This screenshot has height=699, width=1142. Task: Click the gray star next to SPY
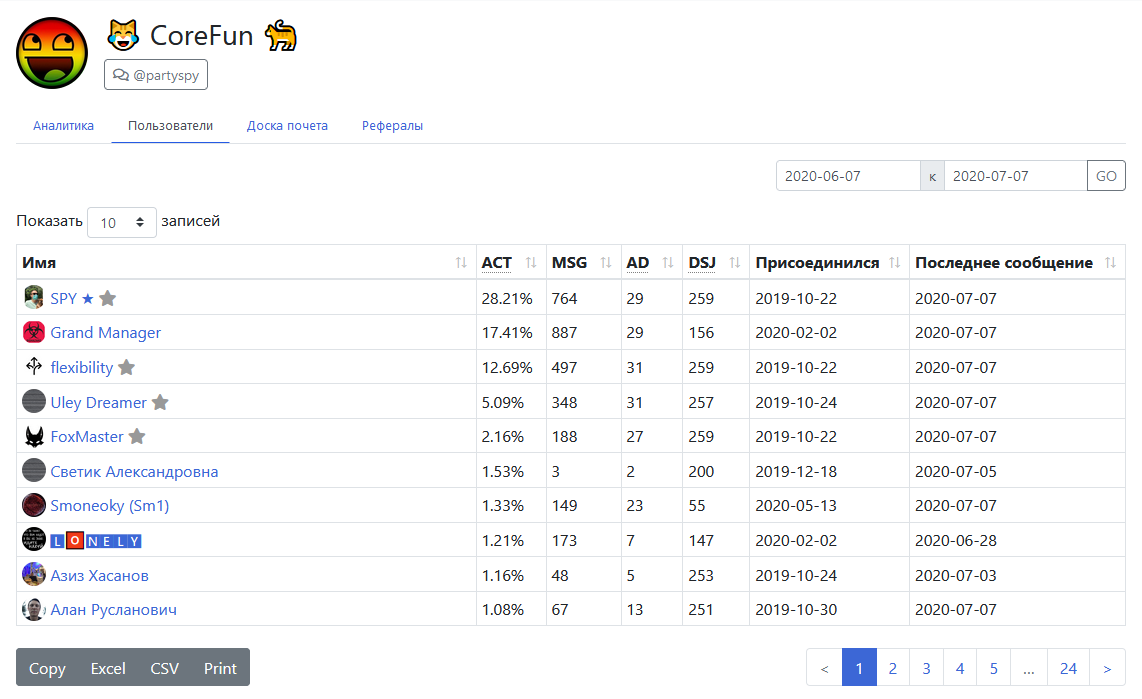click(108, 298)
